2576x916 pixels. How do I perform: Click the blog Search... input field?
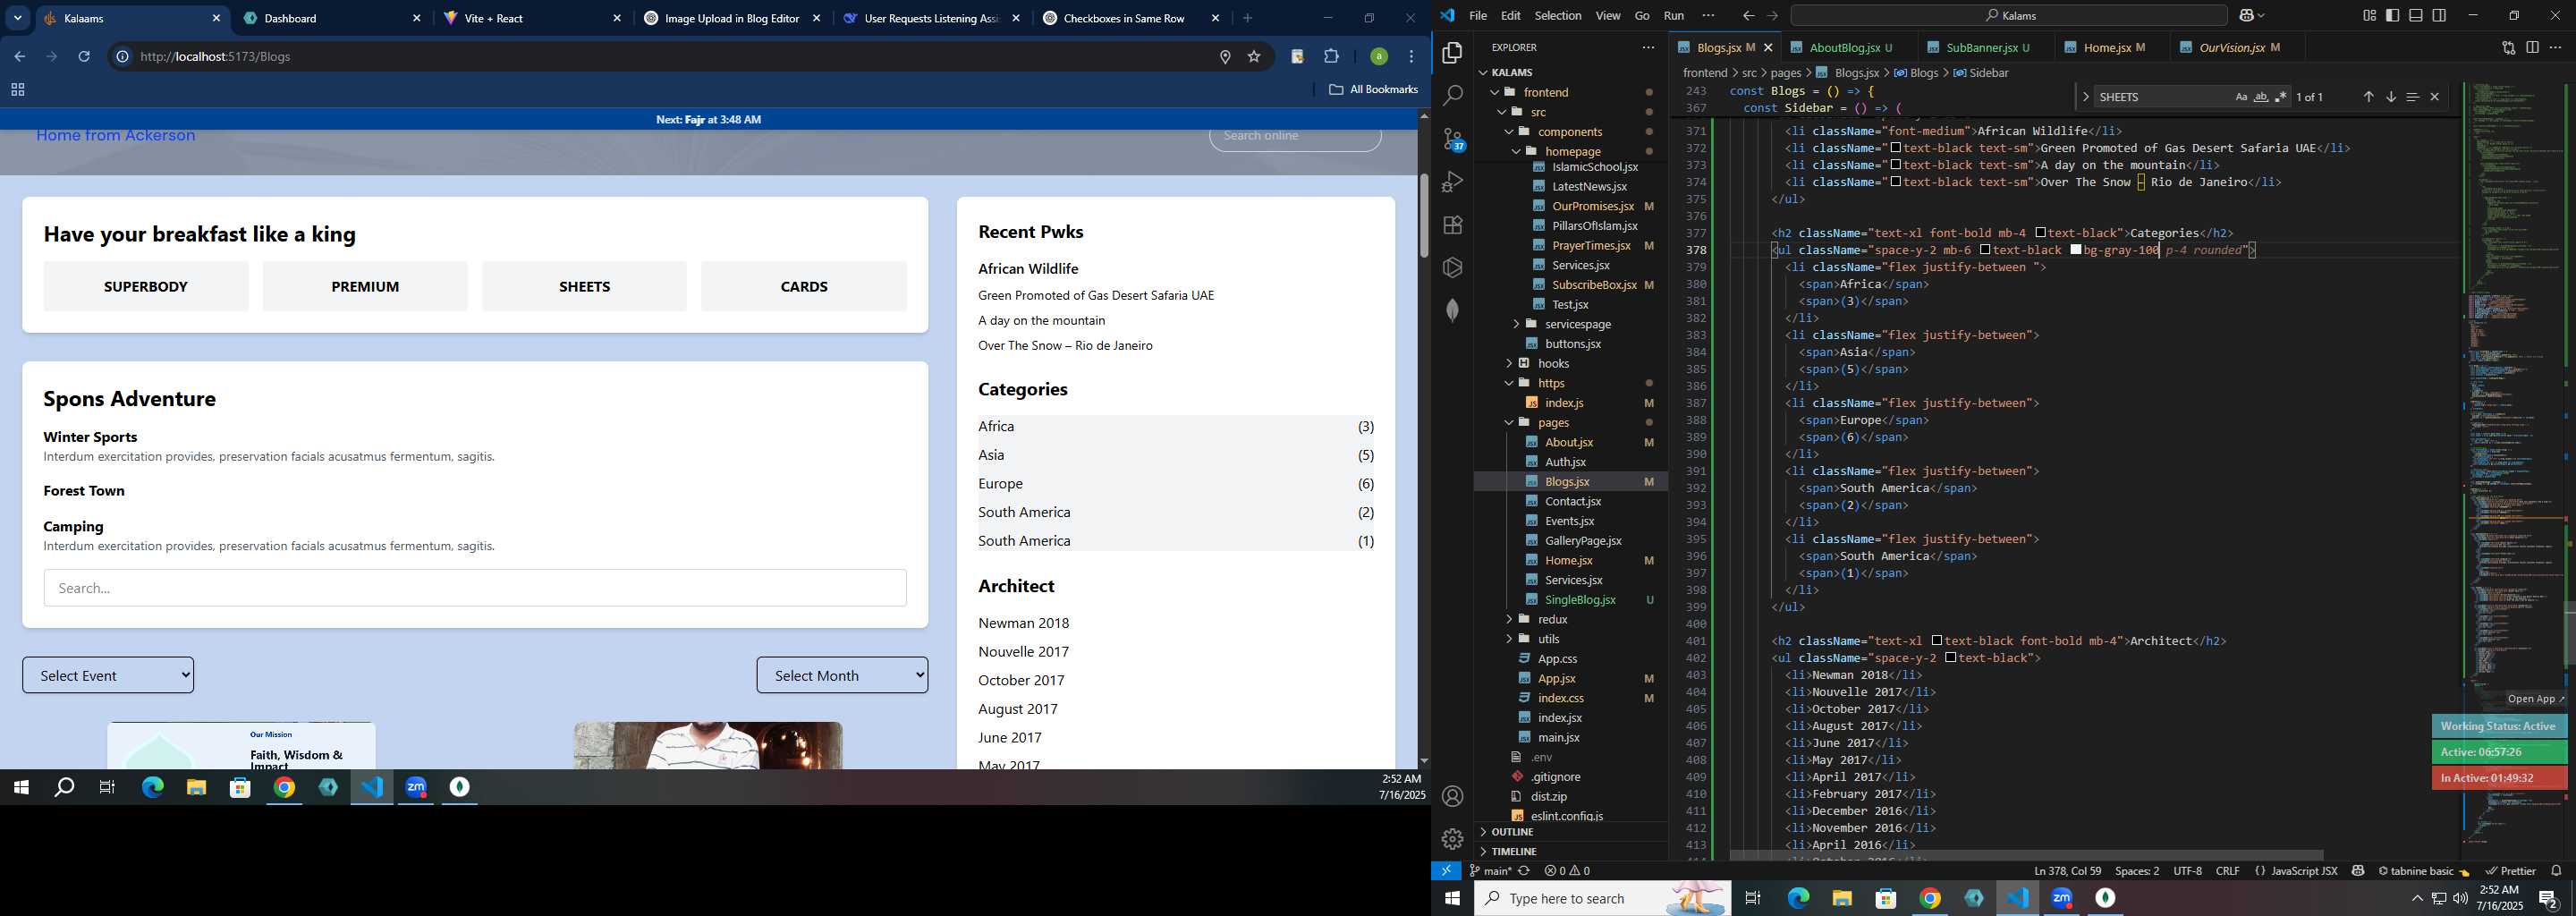(x=475, y=588)
